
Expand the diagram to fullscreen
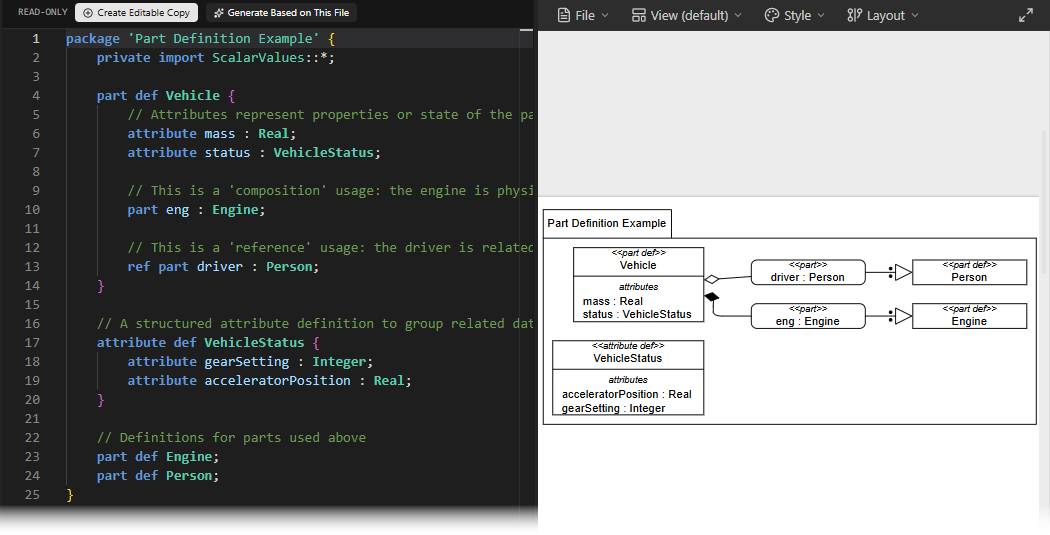pyautogui.click(x=1026, y=15)
